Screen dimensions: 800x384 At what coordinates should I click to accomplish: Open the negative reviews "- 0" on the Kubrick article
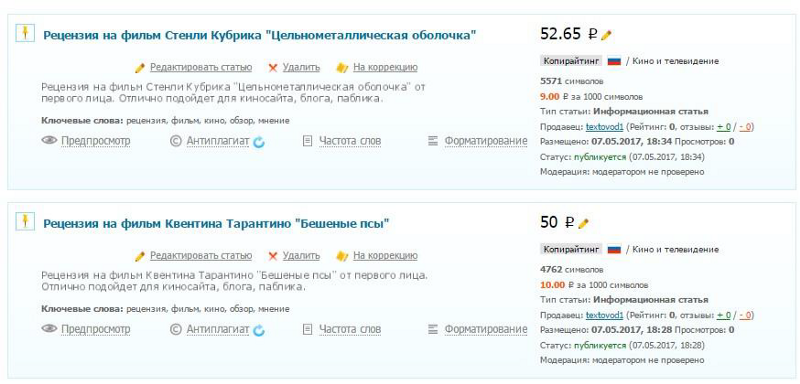click(746, 126)
